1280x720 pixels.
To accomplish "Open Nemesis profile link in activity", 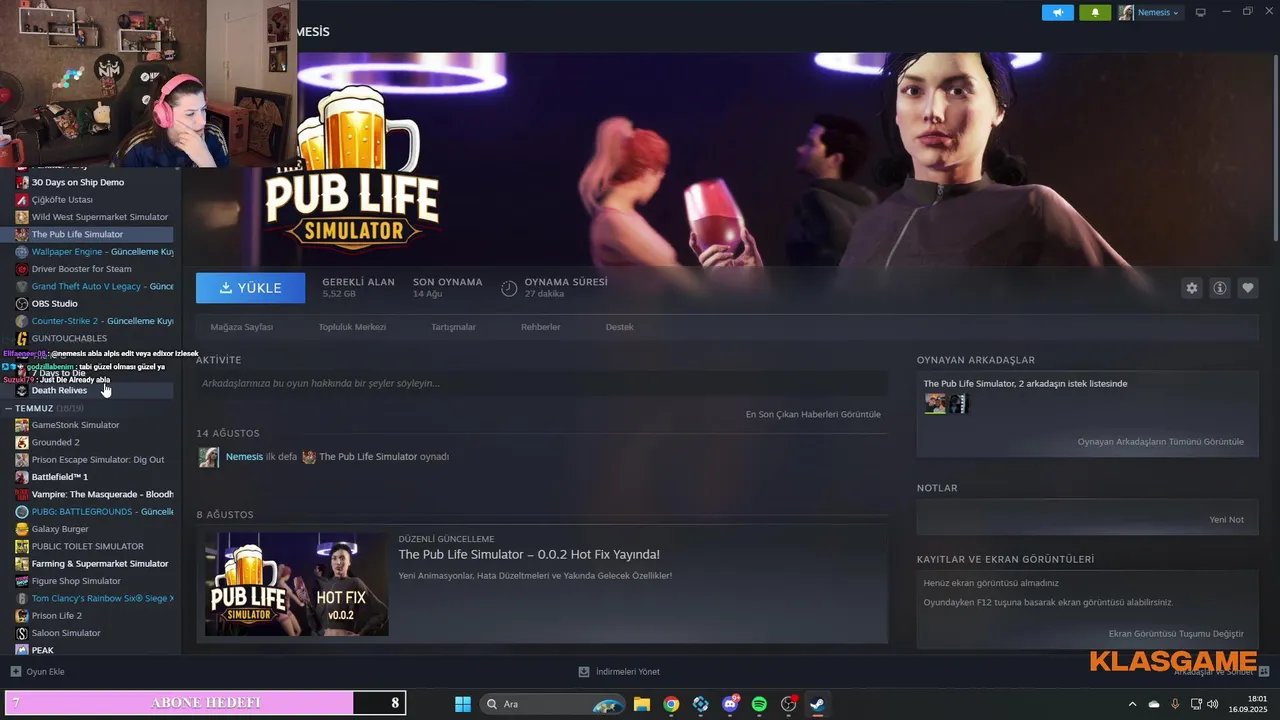I will coord(244,457).
